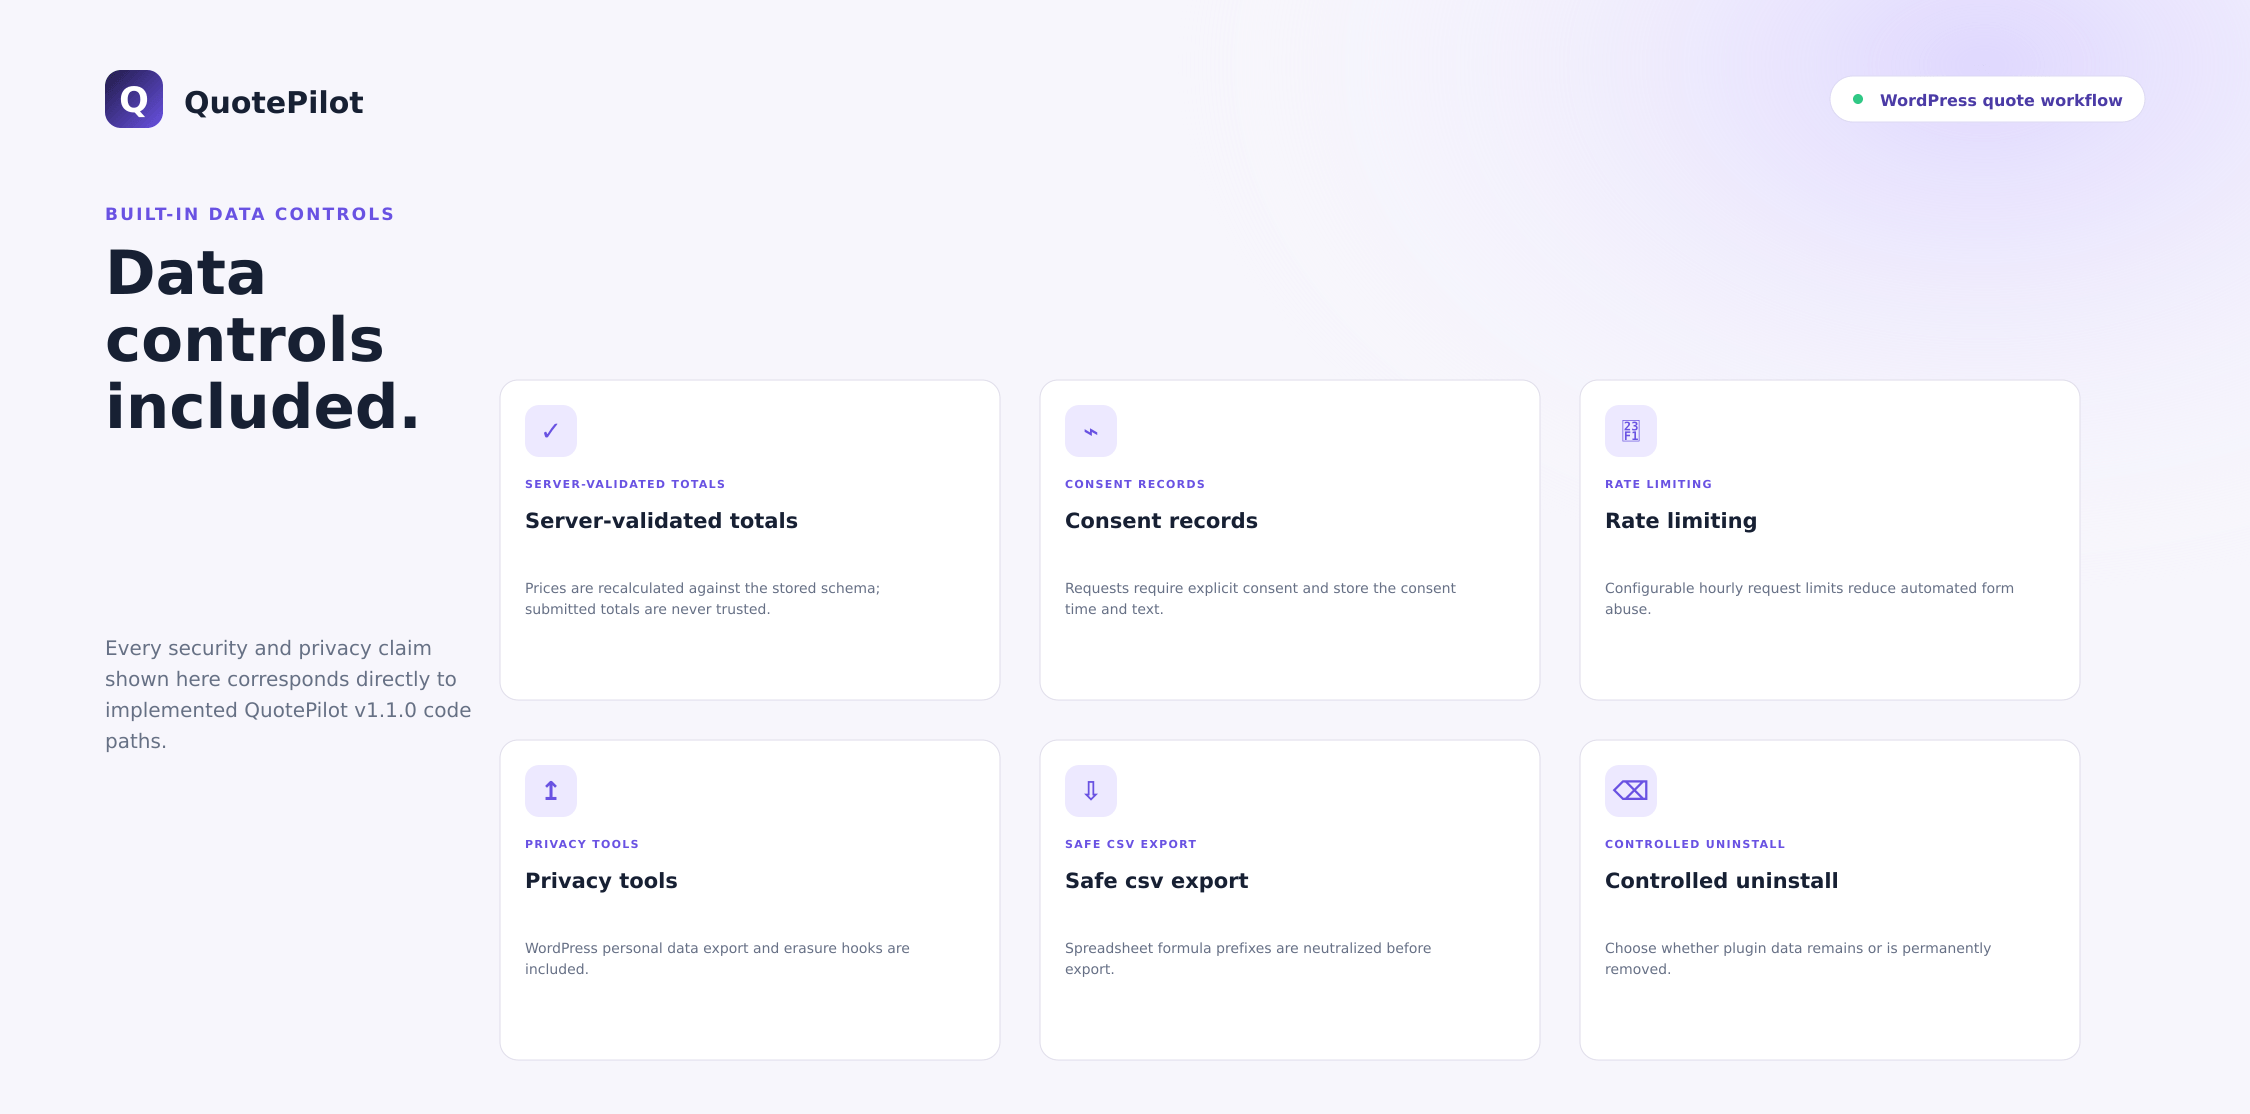Click the text about requests requiring explicit consent
Image resolution: width=2250 pixels, height=1114 pixels.
pyautogui.click(x=1260, y=598)
